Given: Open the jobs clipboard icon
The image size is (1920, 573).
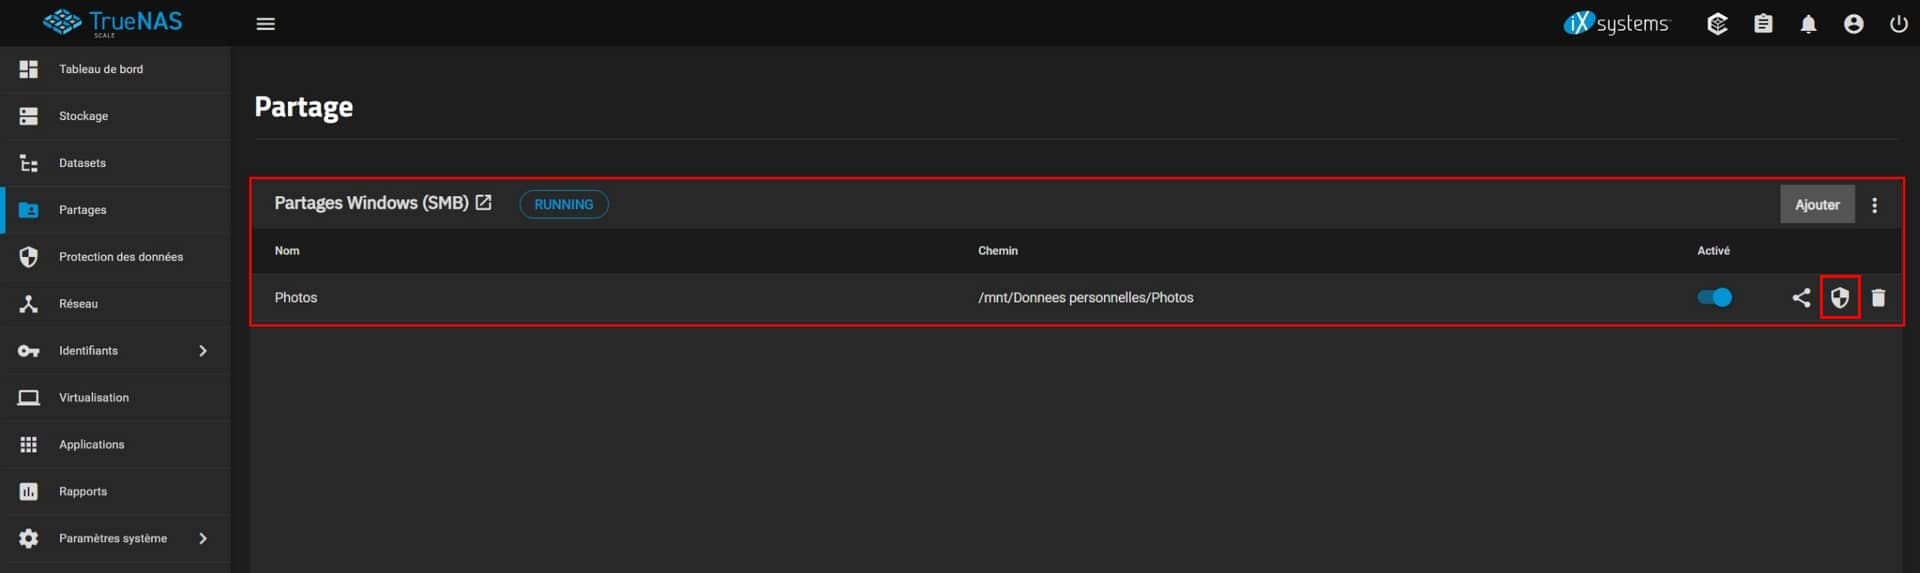Looking at the screenshot, I should click(1763, 24).
